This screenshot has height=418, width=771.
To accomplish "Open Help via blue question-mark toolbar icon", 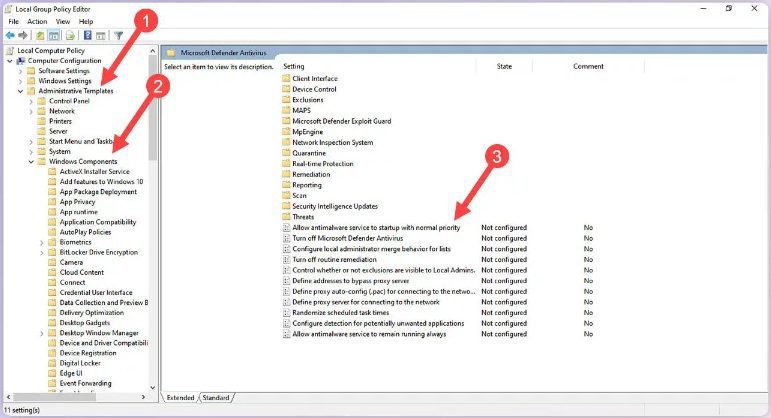I will point(88,35).
